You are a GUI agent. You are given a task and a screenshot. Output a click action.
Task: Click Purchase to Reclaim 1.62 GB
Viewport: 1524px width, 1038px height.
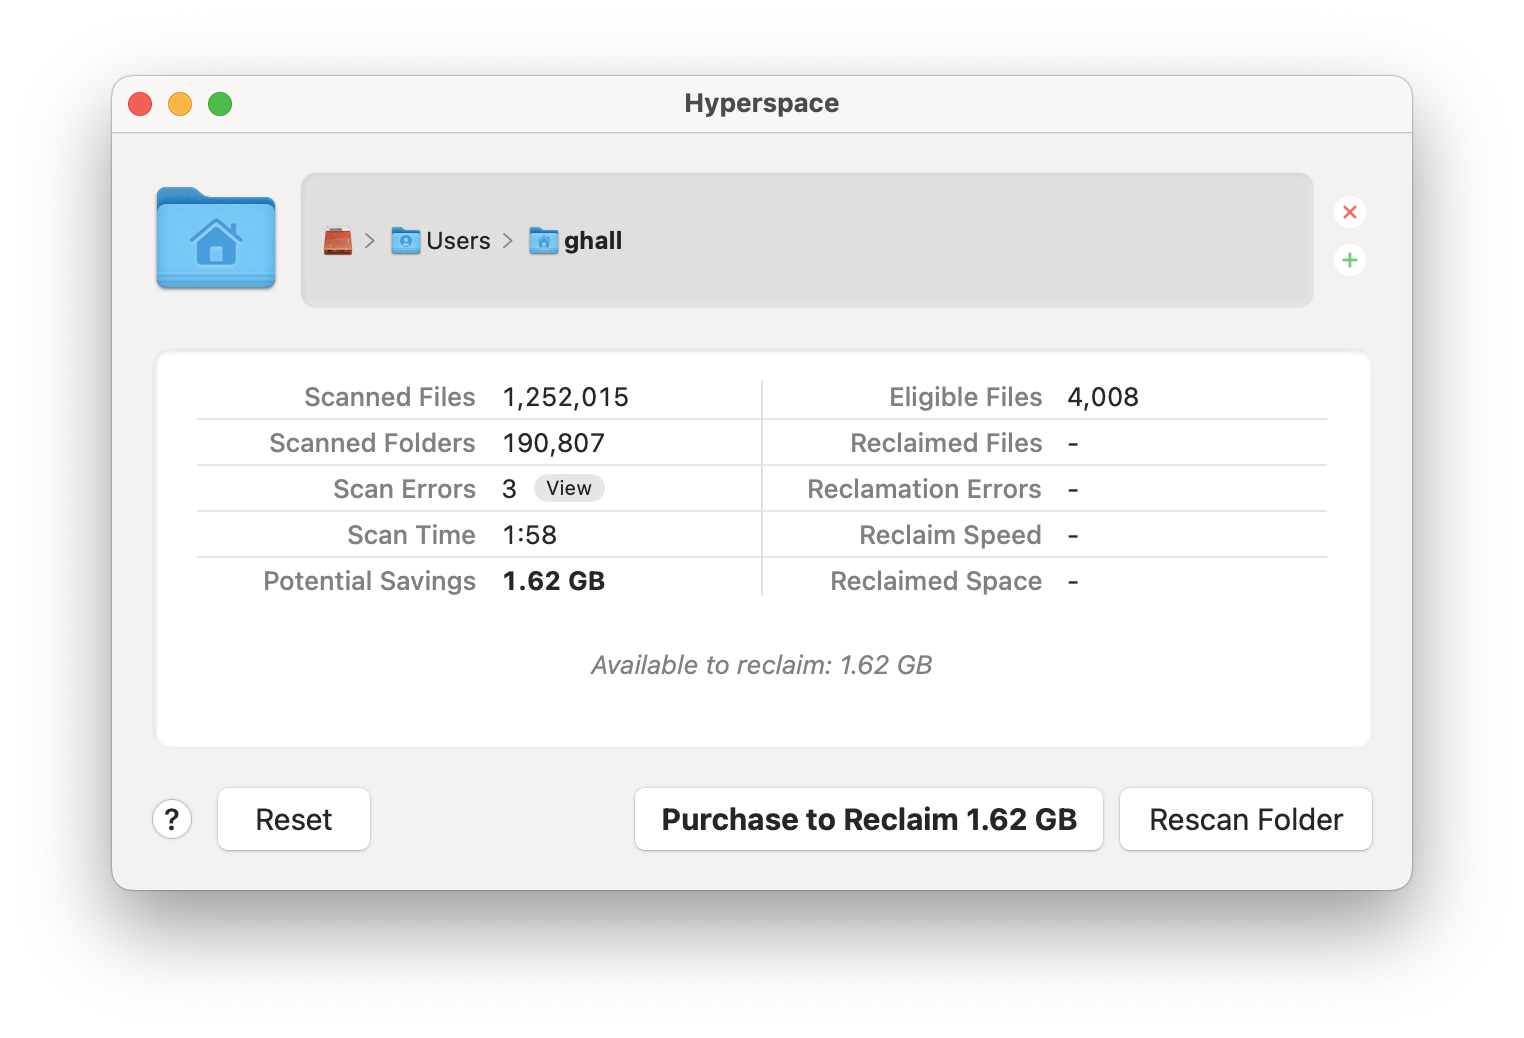869,819
